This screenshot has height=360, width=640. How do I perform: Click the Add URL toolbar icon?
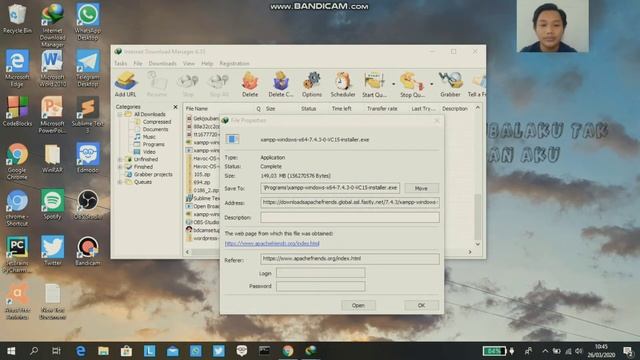(x=125, y=84)
